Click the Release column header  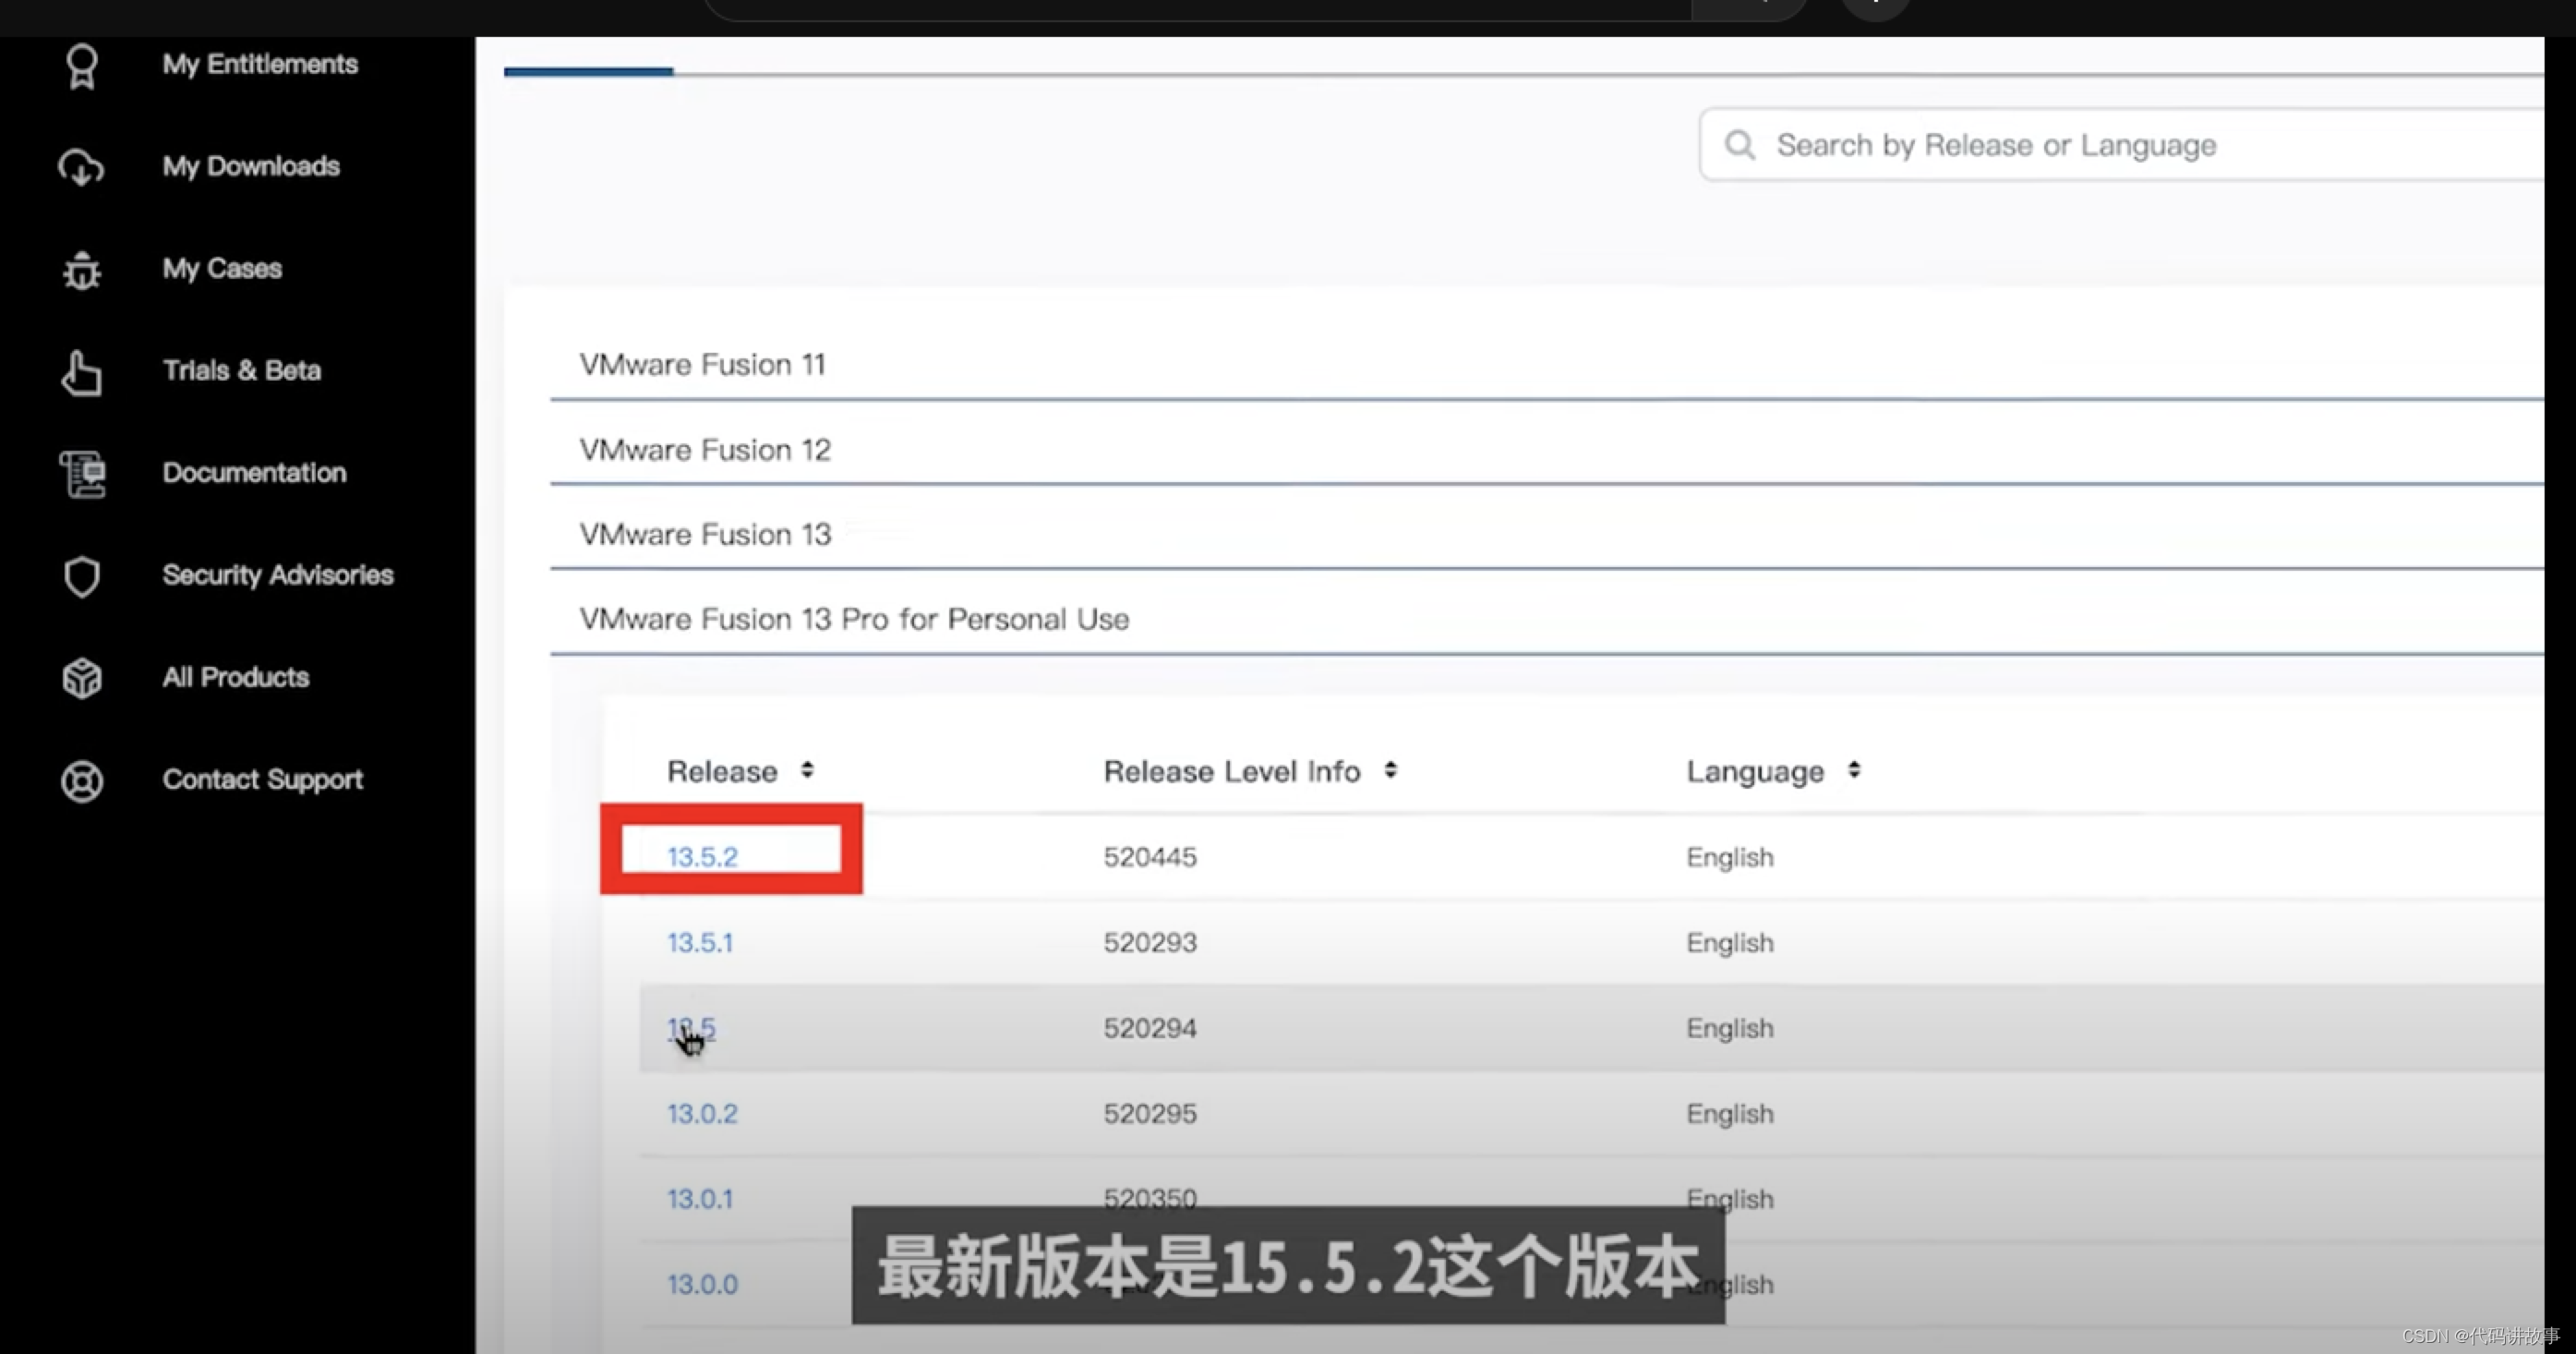pyautogui.click(x=722, y=771)
